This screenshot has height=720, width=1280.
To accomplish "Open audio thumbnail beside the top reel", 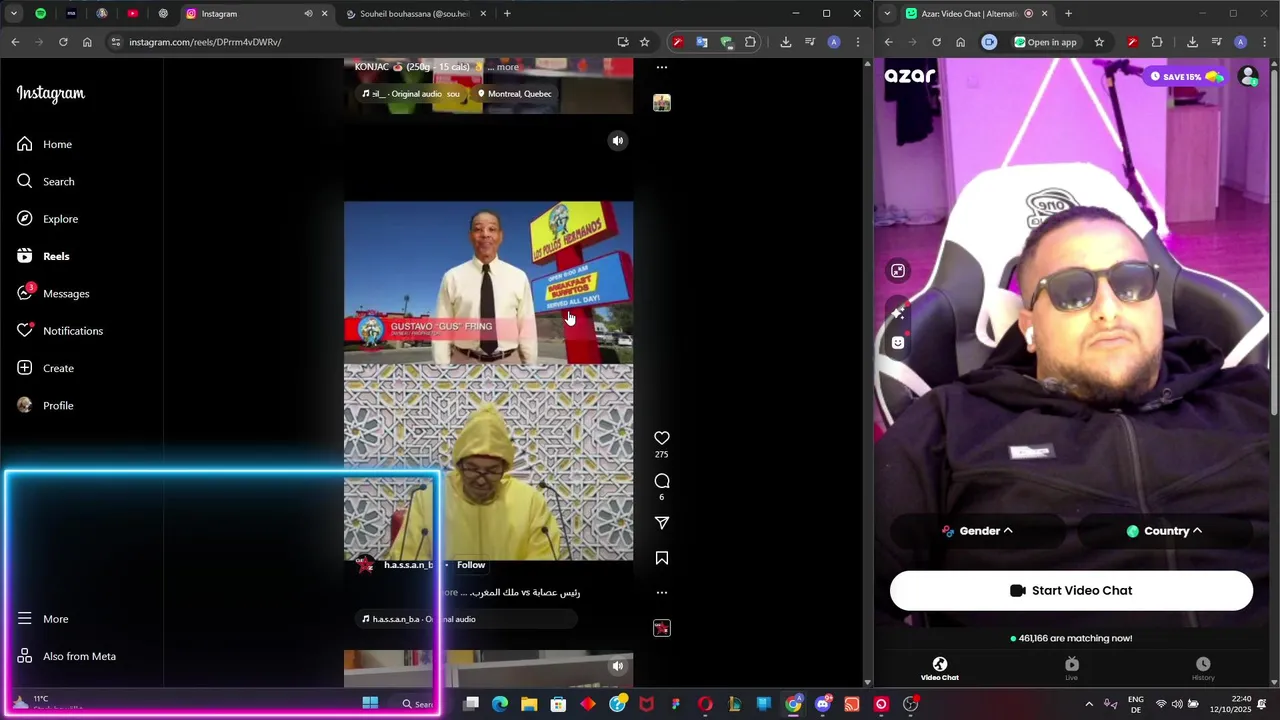I will click(x=662, y=103).
